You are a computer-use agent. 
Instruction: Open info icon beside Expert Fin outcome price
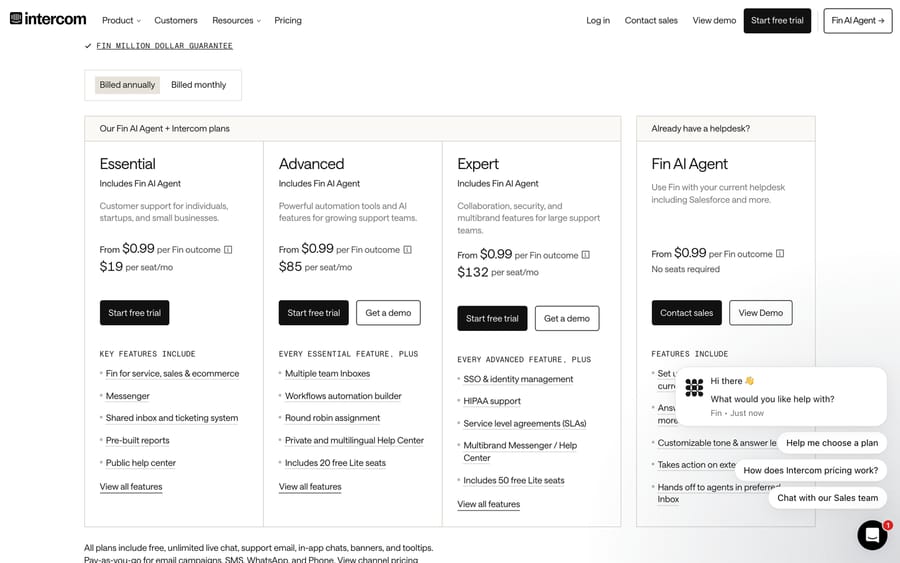(585, 255)
